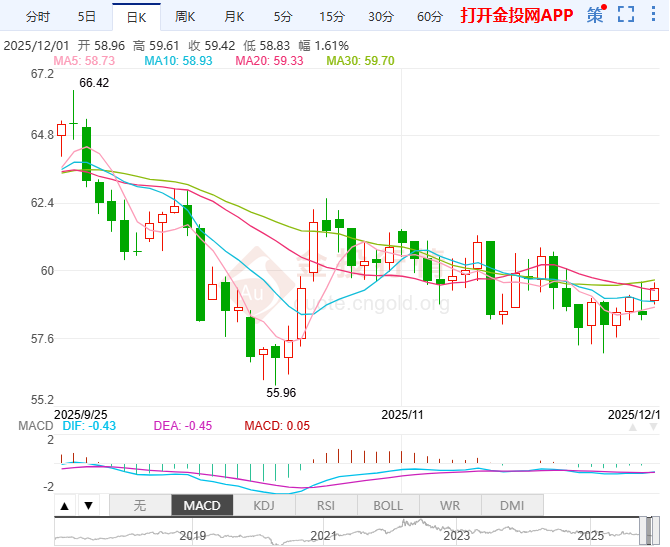
Task: Switch to 周K weekly candlestick view
Action: [x=185, y=16]
